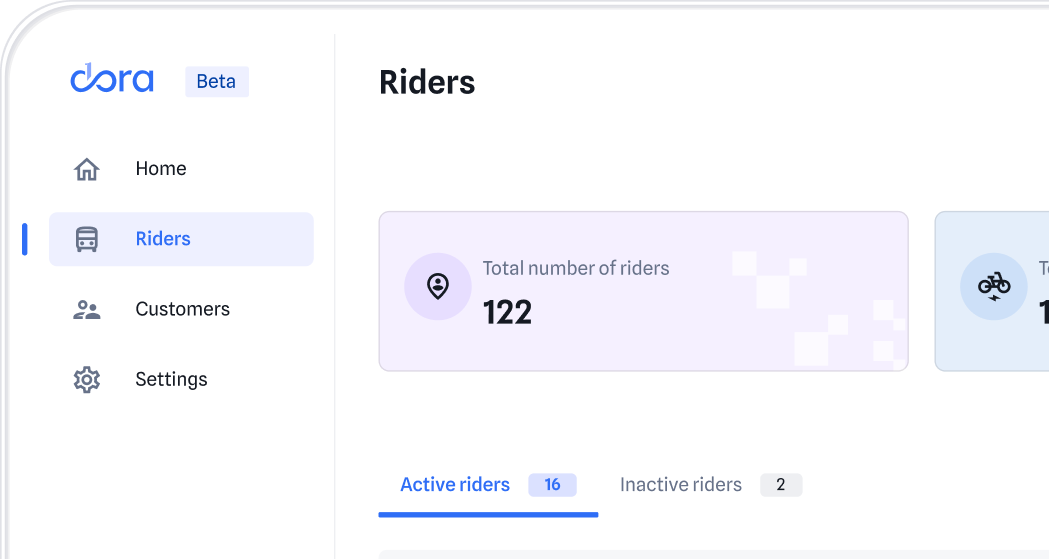Screen dimensions: 1049x559
Task: Open the Settings label in sidebar
Action: [x=171, y=379]
